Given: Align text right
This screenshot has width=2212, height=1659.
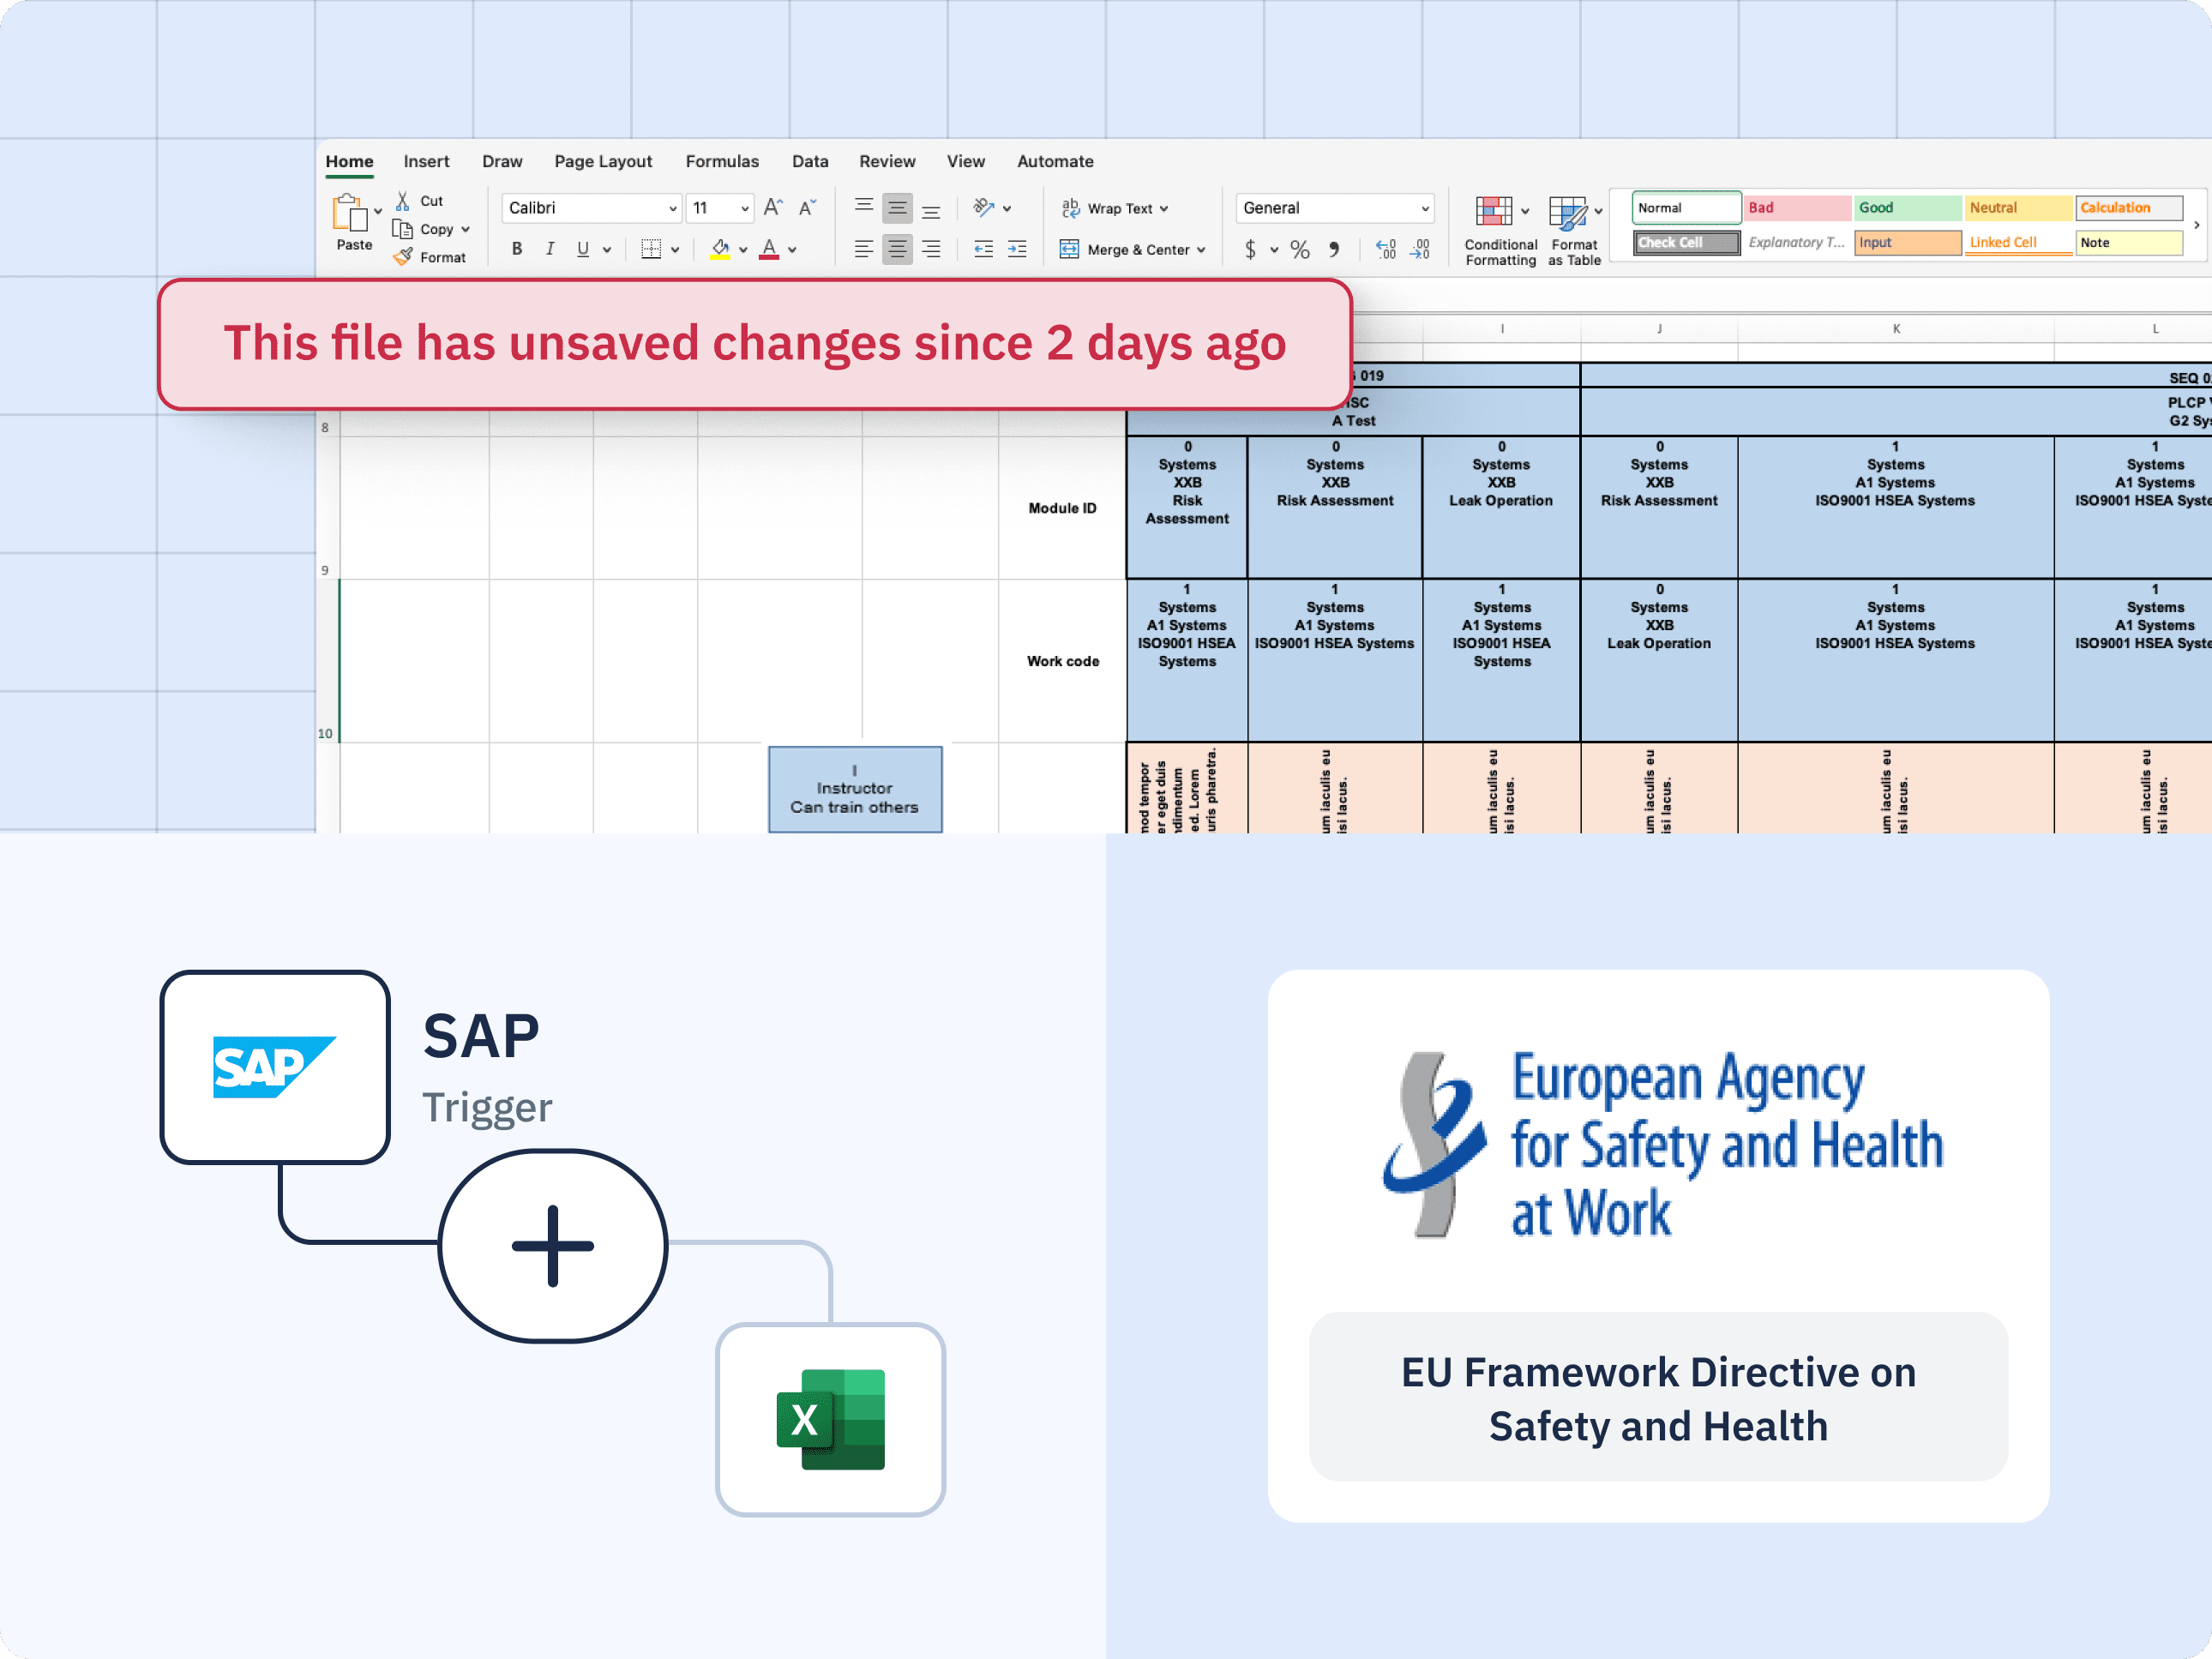Looking at the screenshot, I should [x=931, y=249].
